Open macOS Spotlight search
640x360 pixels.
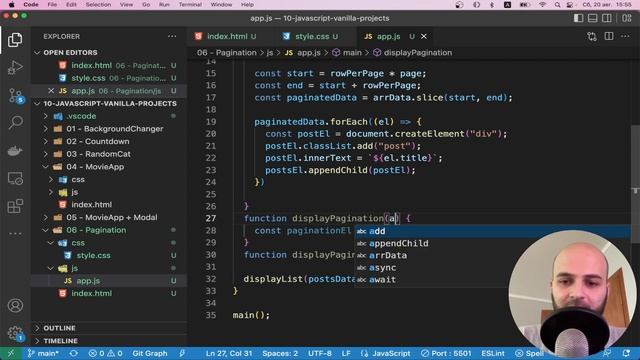point(557,4)
